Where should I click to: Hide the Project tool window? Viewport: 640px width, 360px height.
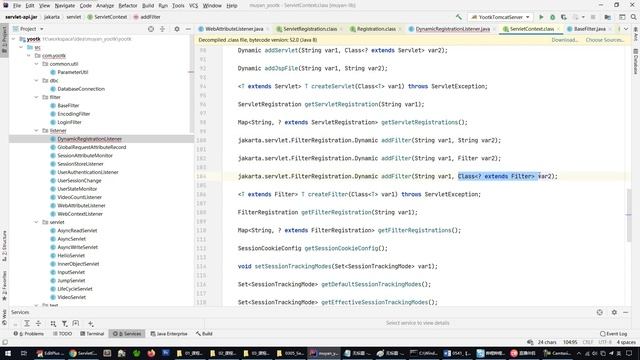pyautogui.click(x=188, y=29)
